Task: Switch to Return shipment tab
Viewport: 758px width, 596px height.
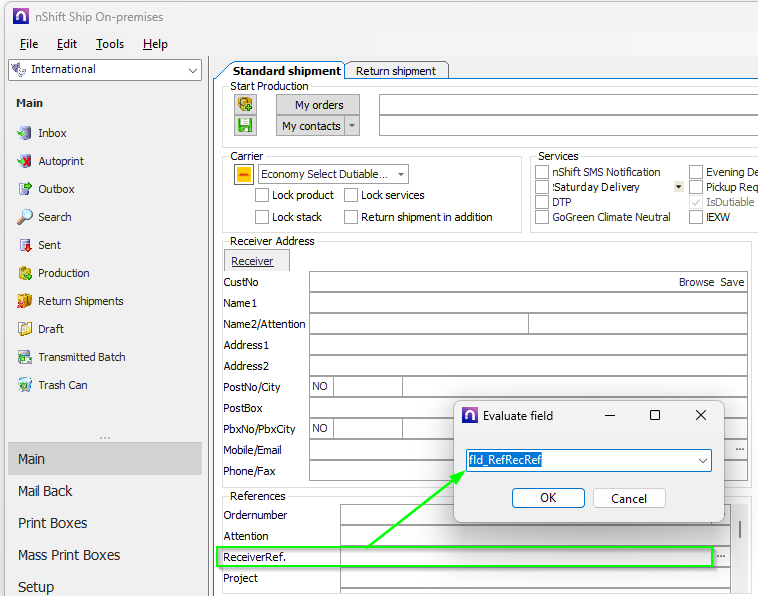Action: pos(396,71)
